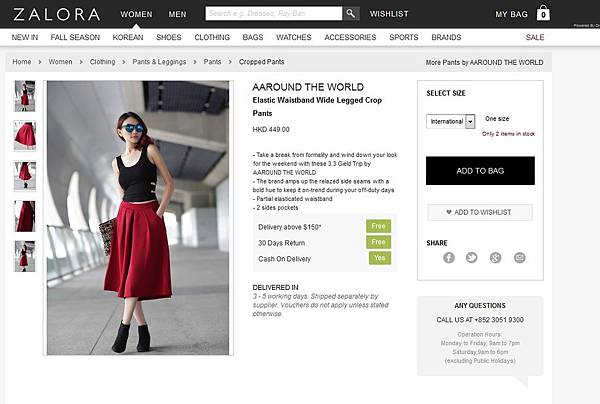Image resolution: width=600 pixels, height=404 pixels.
Task: Click the HKD 449.00 price
Action: [x=271, y=129]
